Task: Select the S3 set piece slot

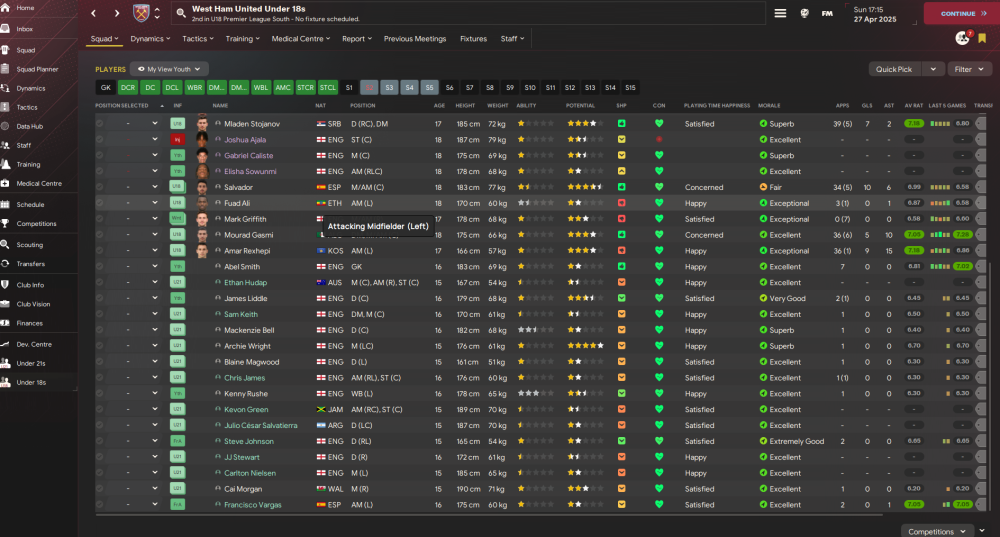Action: pos(389,87)
